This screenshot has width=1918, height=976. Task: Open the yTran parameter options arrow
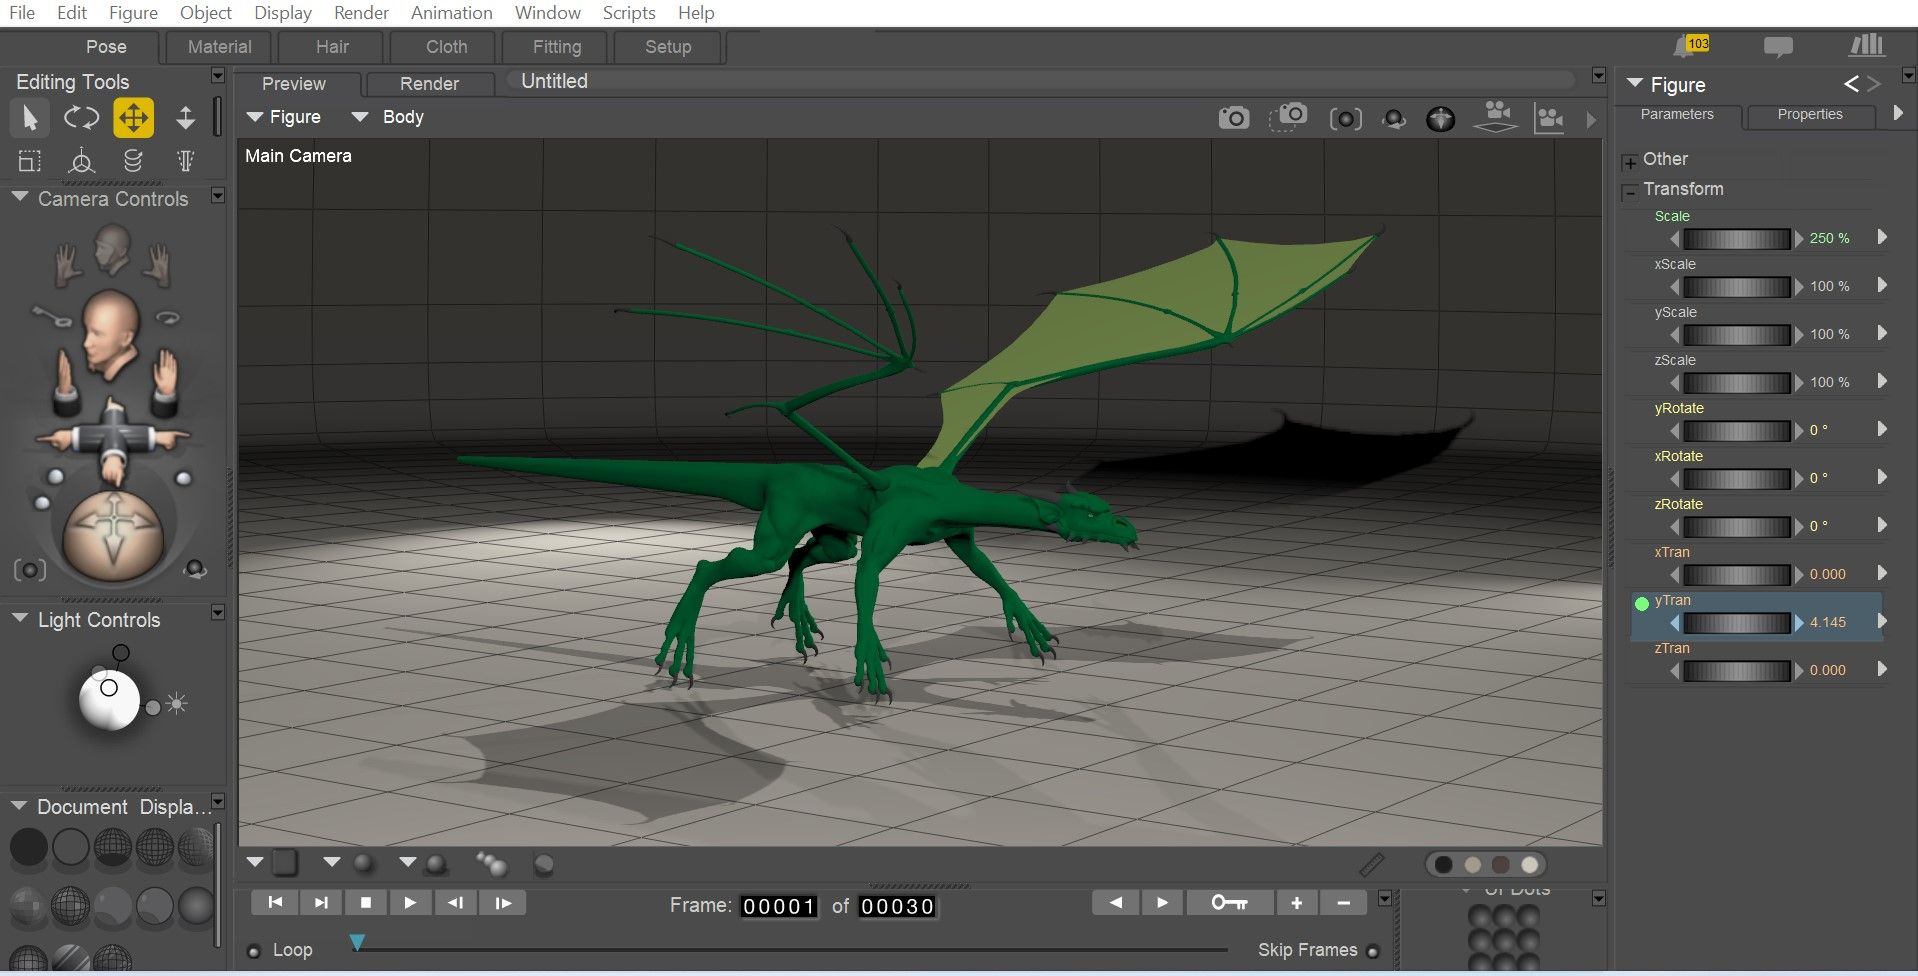1882,621
